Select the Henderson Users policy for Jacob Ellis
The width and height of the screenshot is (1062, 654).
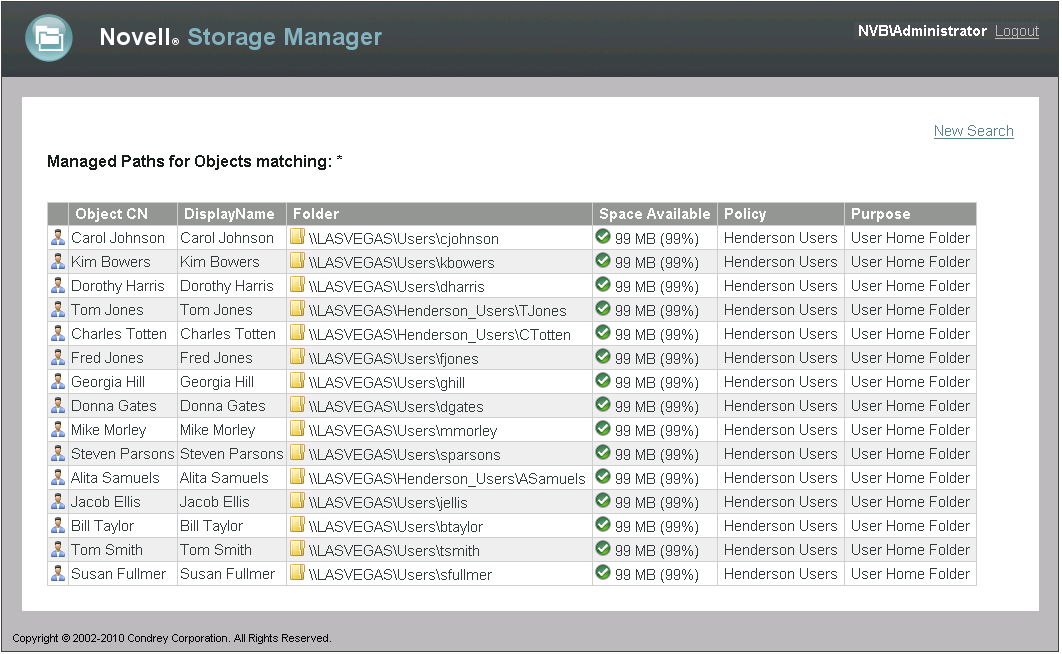click(x=780, y=502)
